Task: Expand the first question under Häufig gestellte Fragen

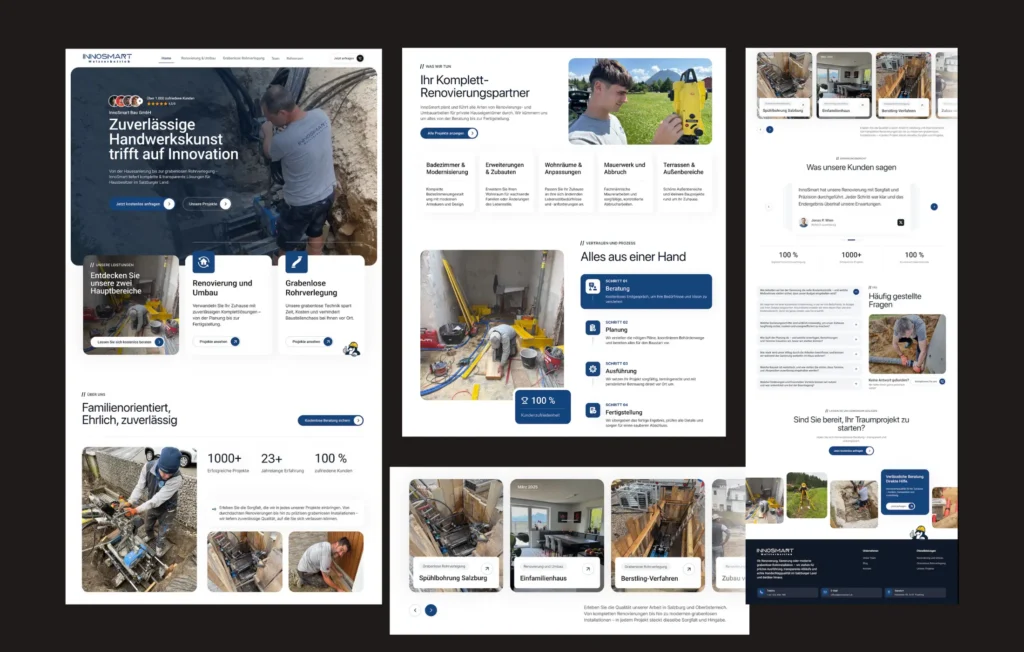Action: [856, 293]
